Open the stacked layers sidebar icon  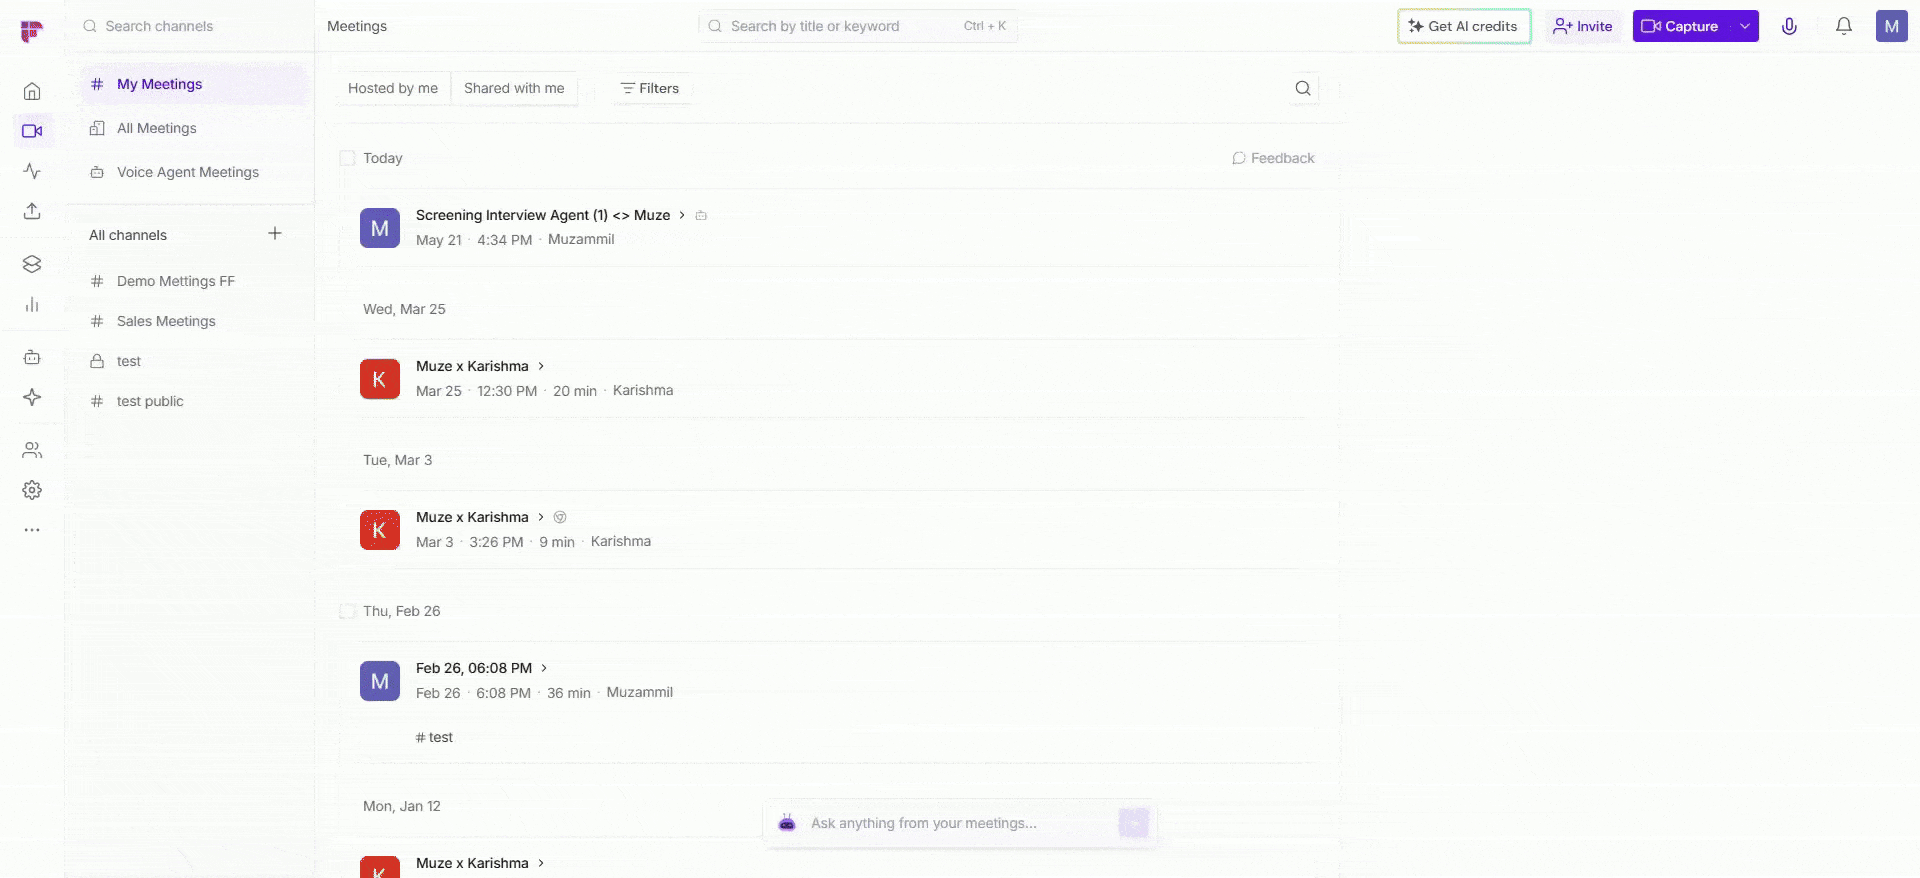click(32, 264)
